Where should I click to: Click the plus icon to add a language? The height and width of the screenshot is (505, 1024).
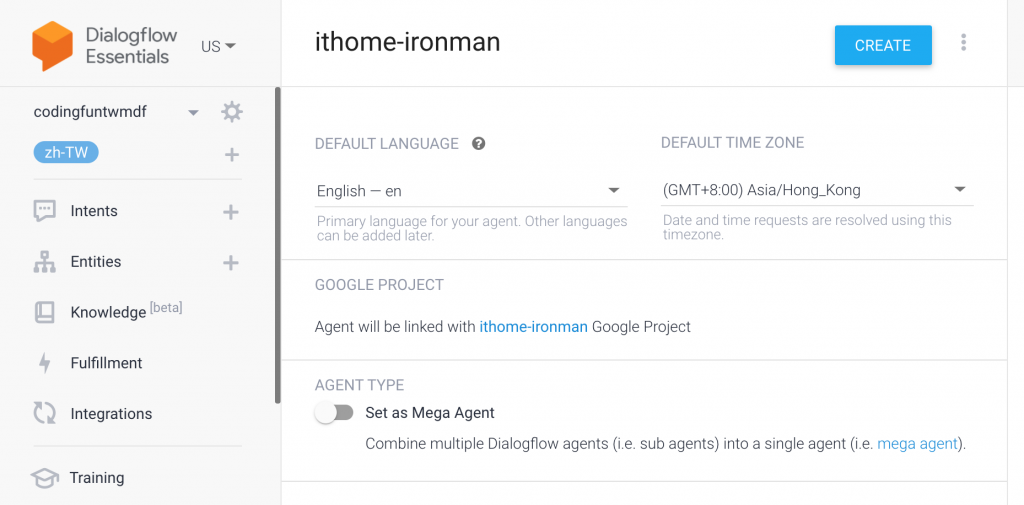[x=232, y=154]
